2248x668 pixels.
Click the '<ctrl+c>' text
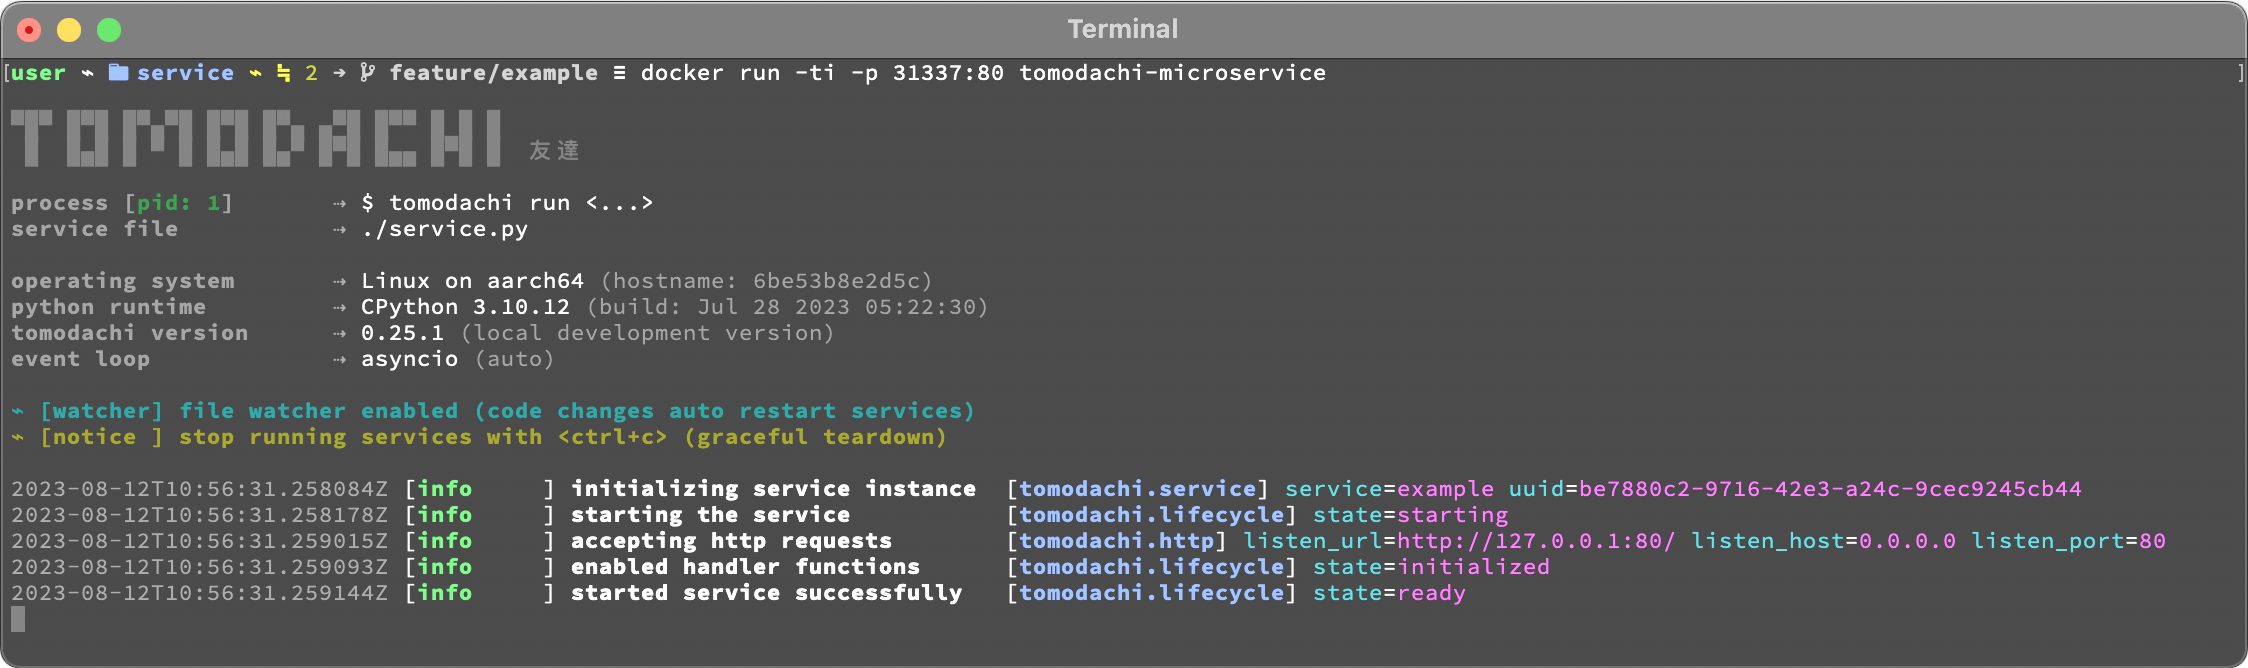point(612,437)
